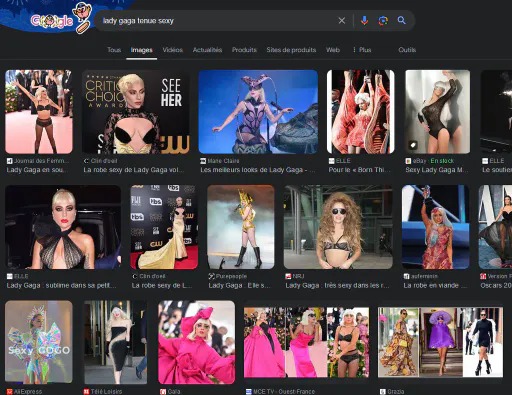
Task: Select the Images tab
Action: click(141, 50)
